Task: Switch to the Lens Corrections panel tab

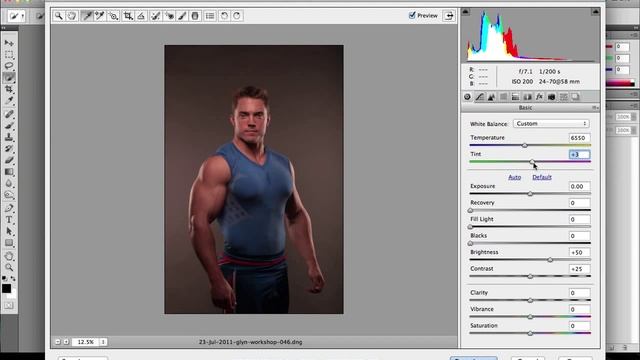Action: pos(527,97)
